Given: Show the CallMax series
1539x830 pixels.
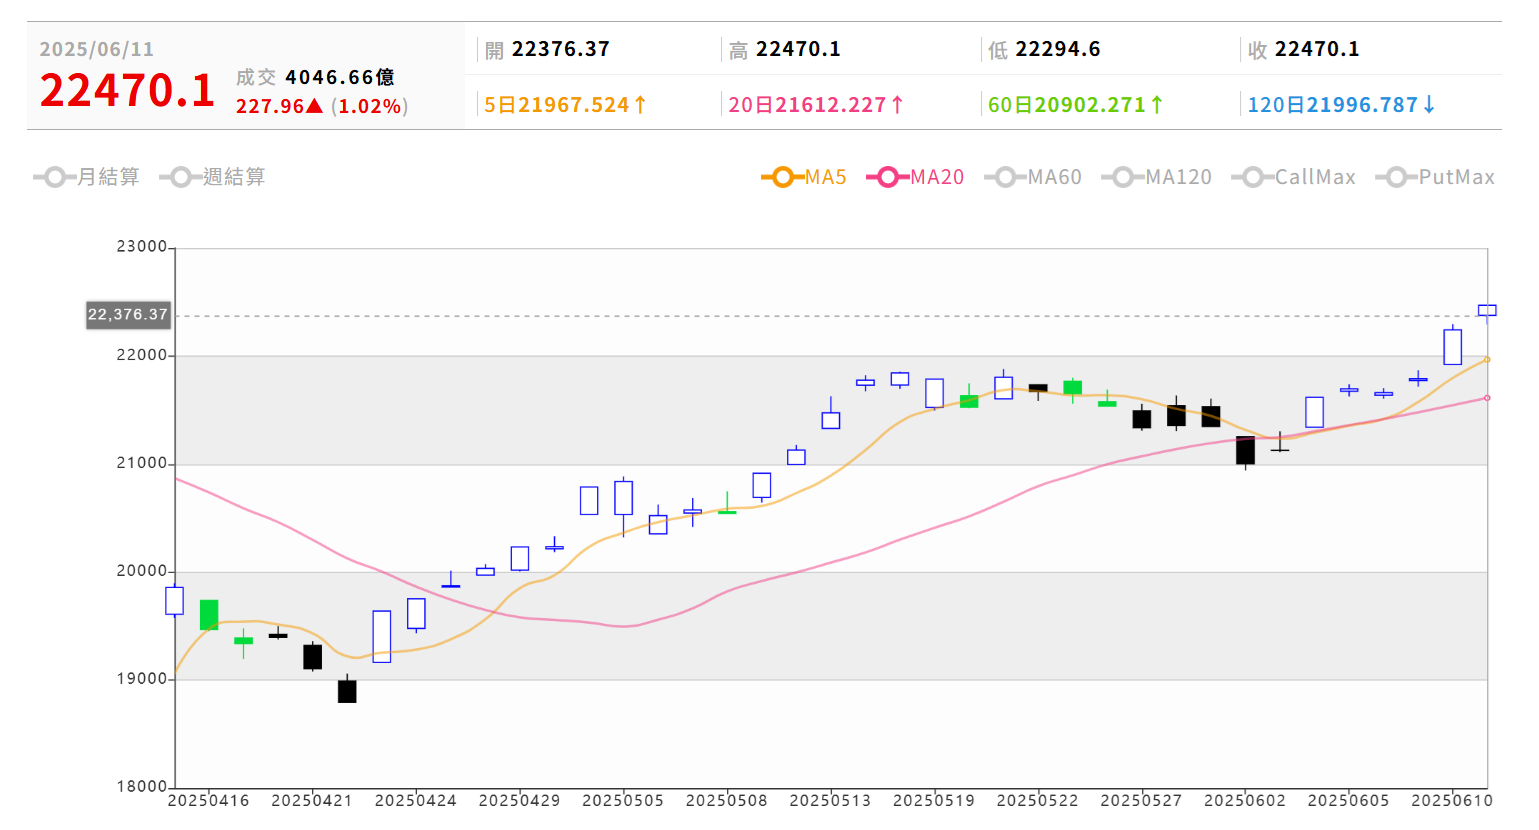Looking at the screenshot, I should [x=1293, y=177].
